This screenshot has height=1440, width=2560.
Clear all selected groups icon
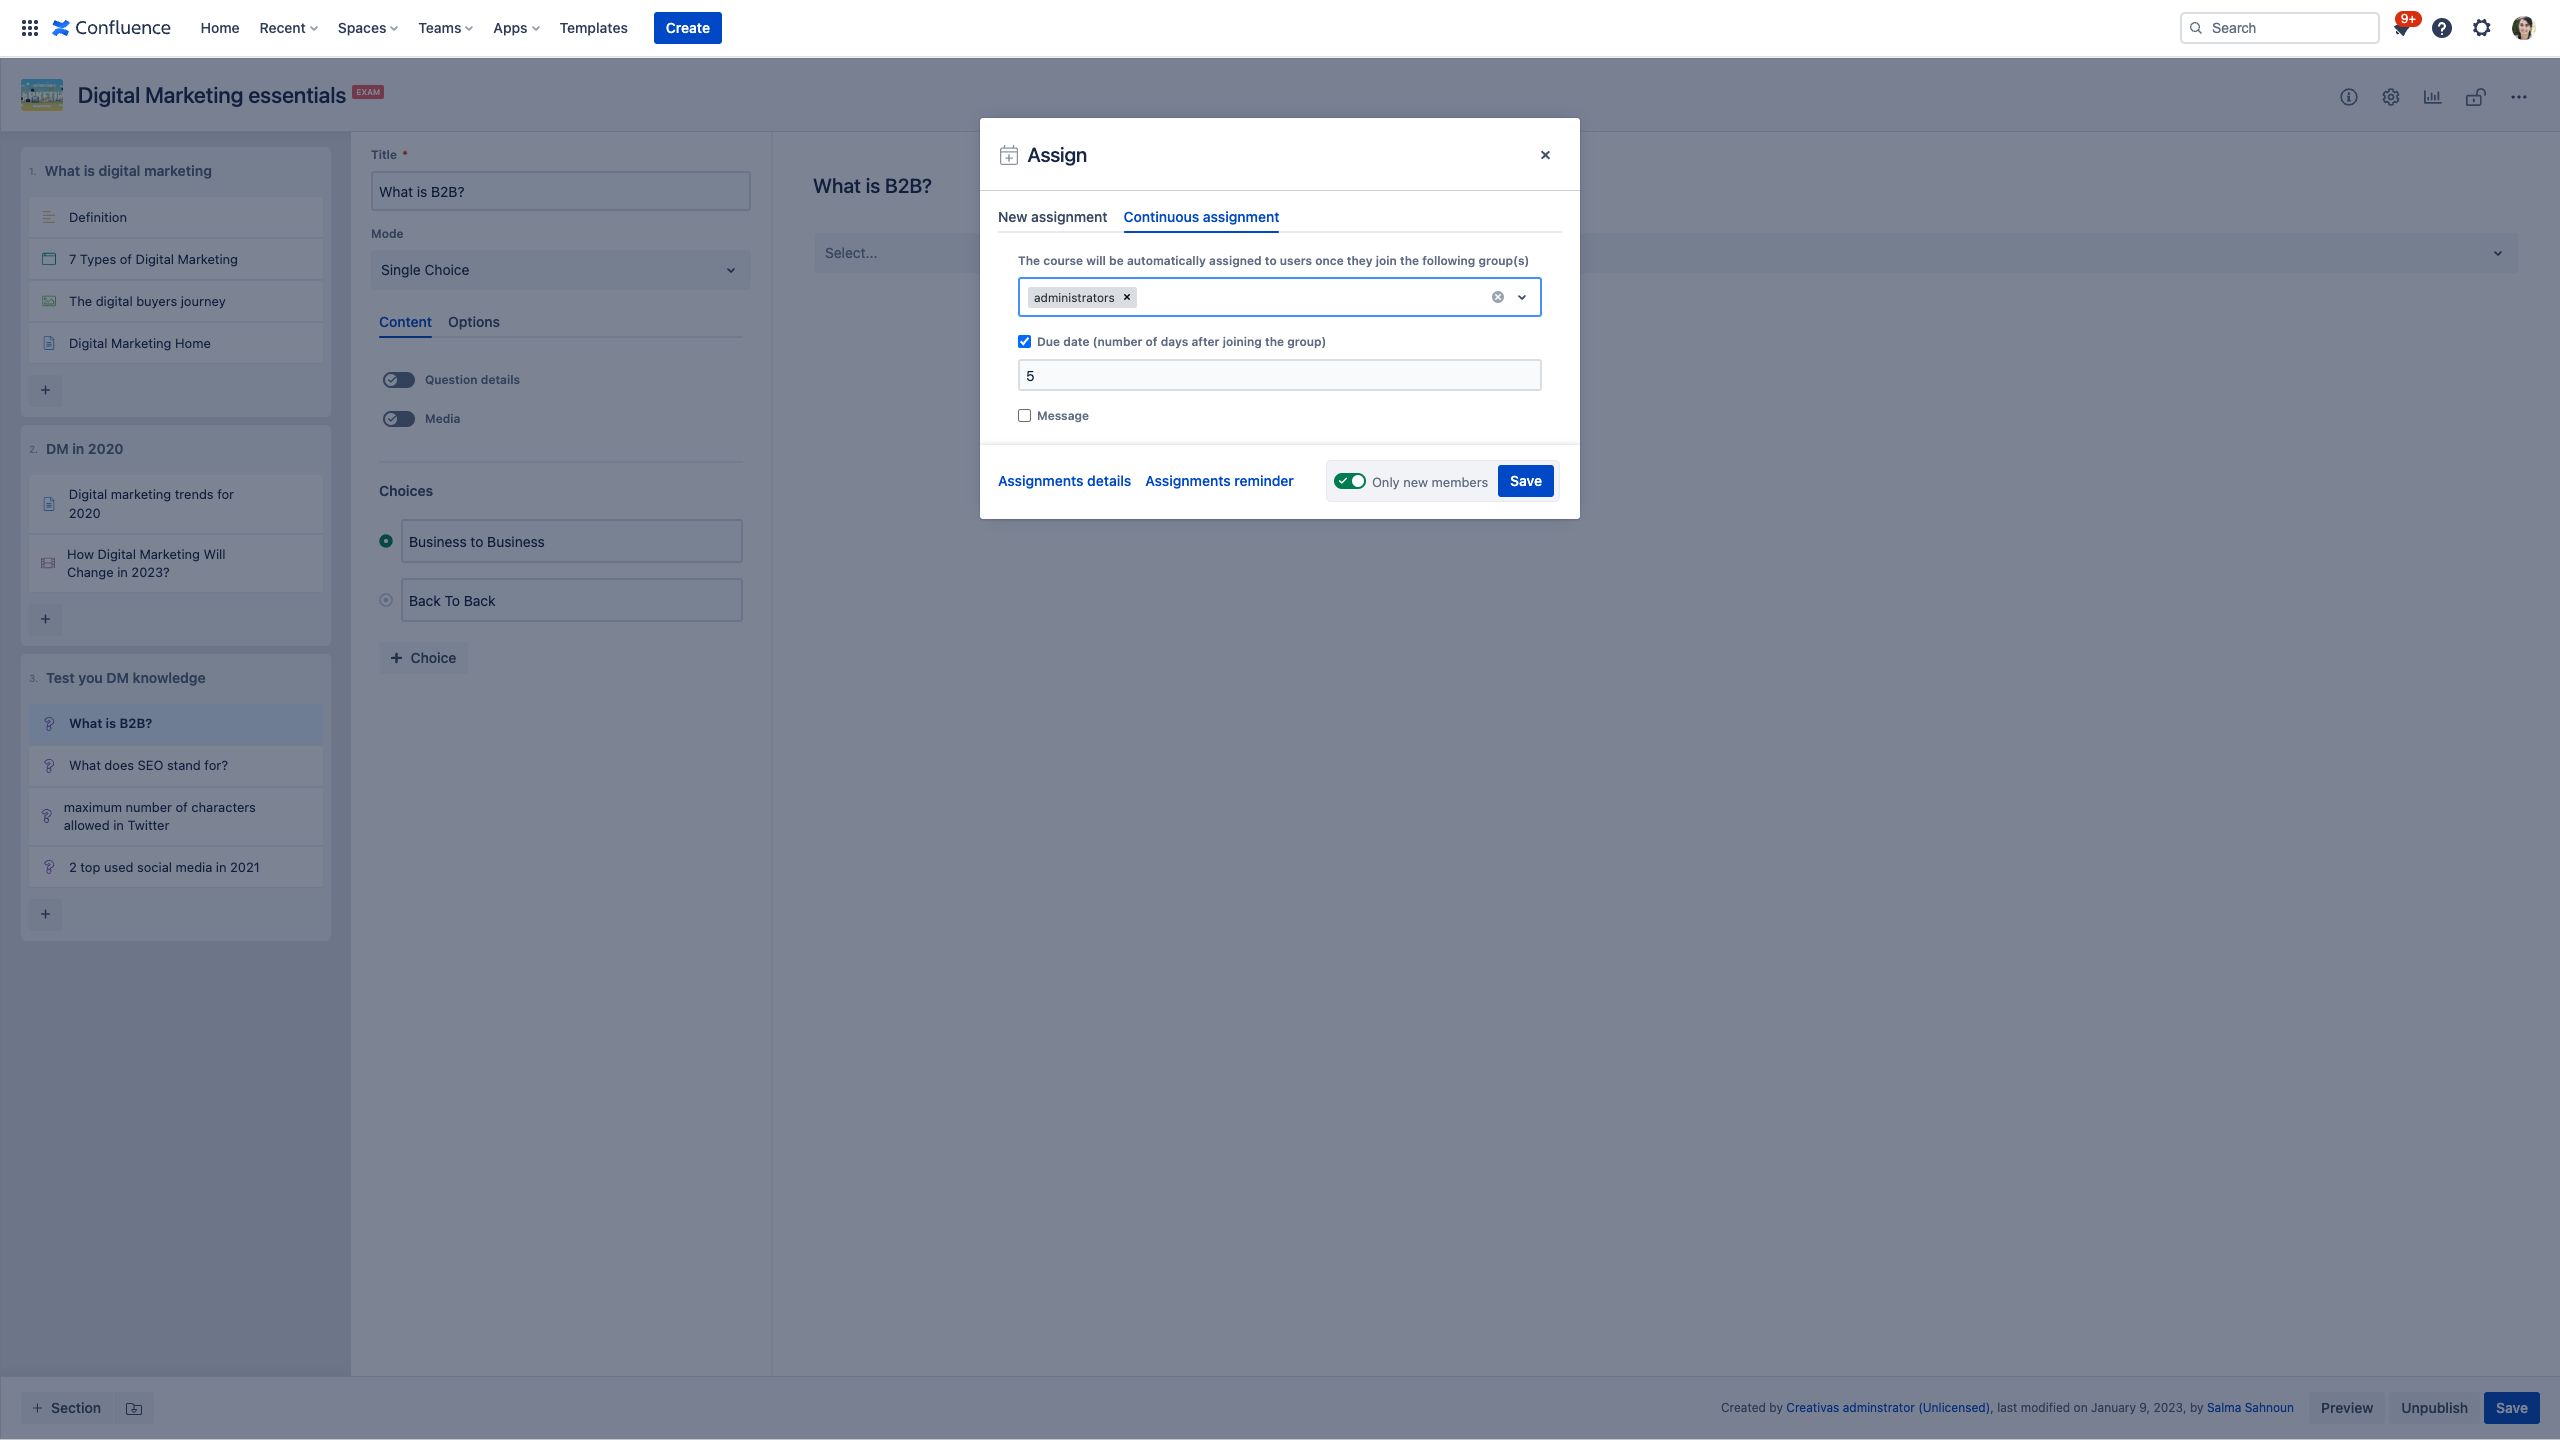coord(1497,297)
